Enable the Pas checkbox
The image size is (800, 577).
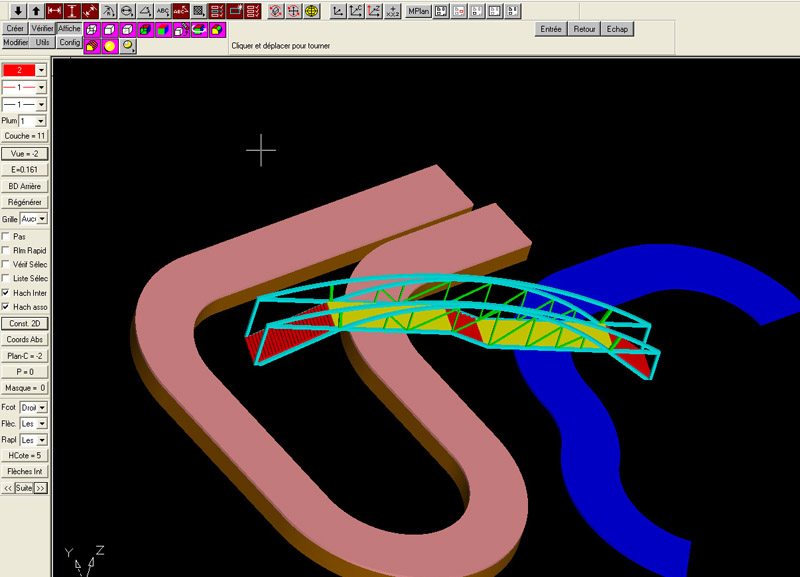(x=7, y=236)
